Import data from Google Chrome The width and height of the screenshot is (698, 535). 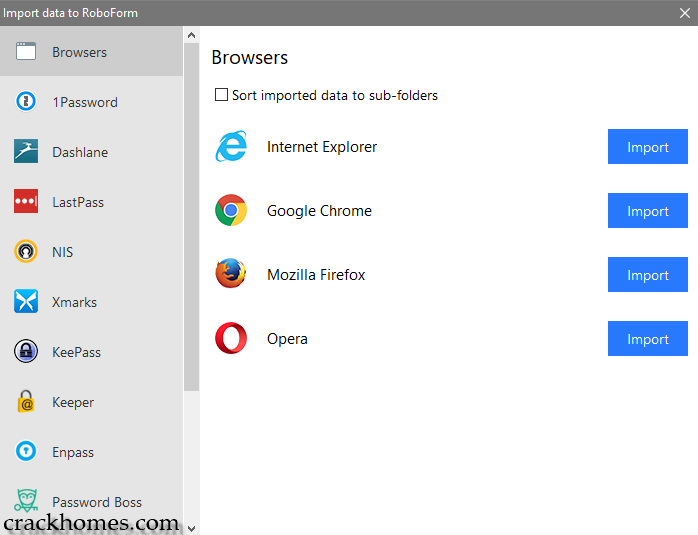click(647, 211)
